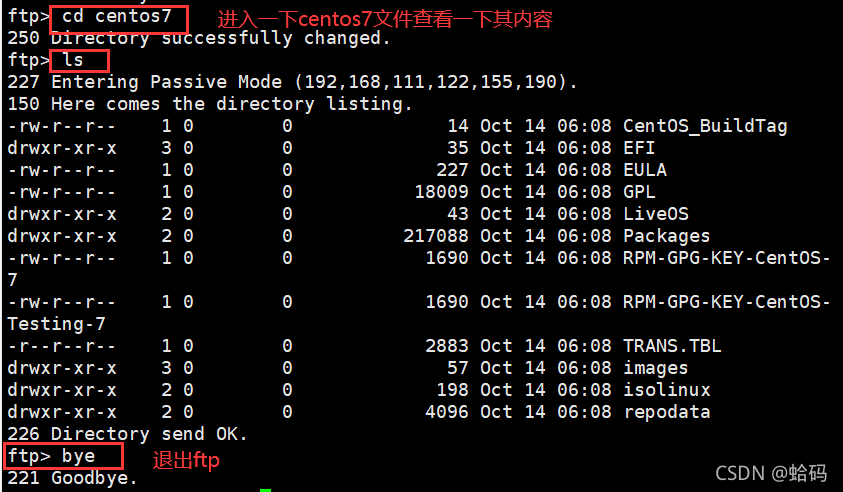Click the 'CSDN @蛤码' watermark
This screenshot has width=843, height=492.
pos(771,473)
